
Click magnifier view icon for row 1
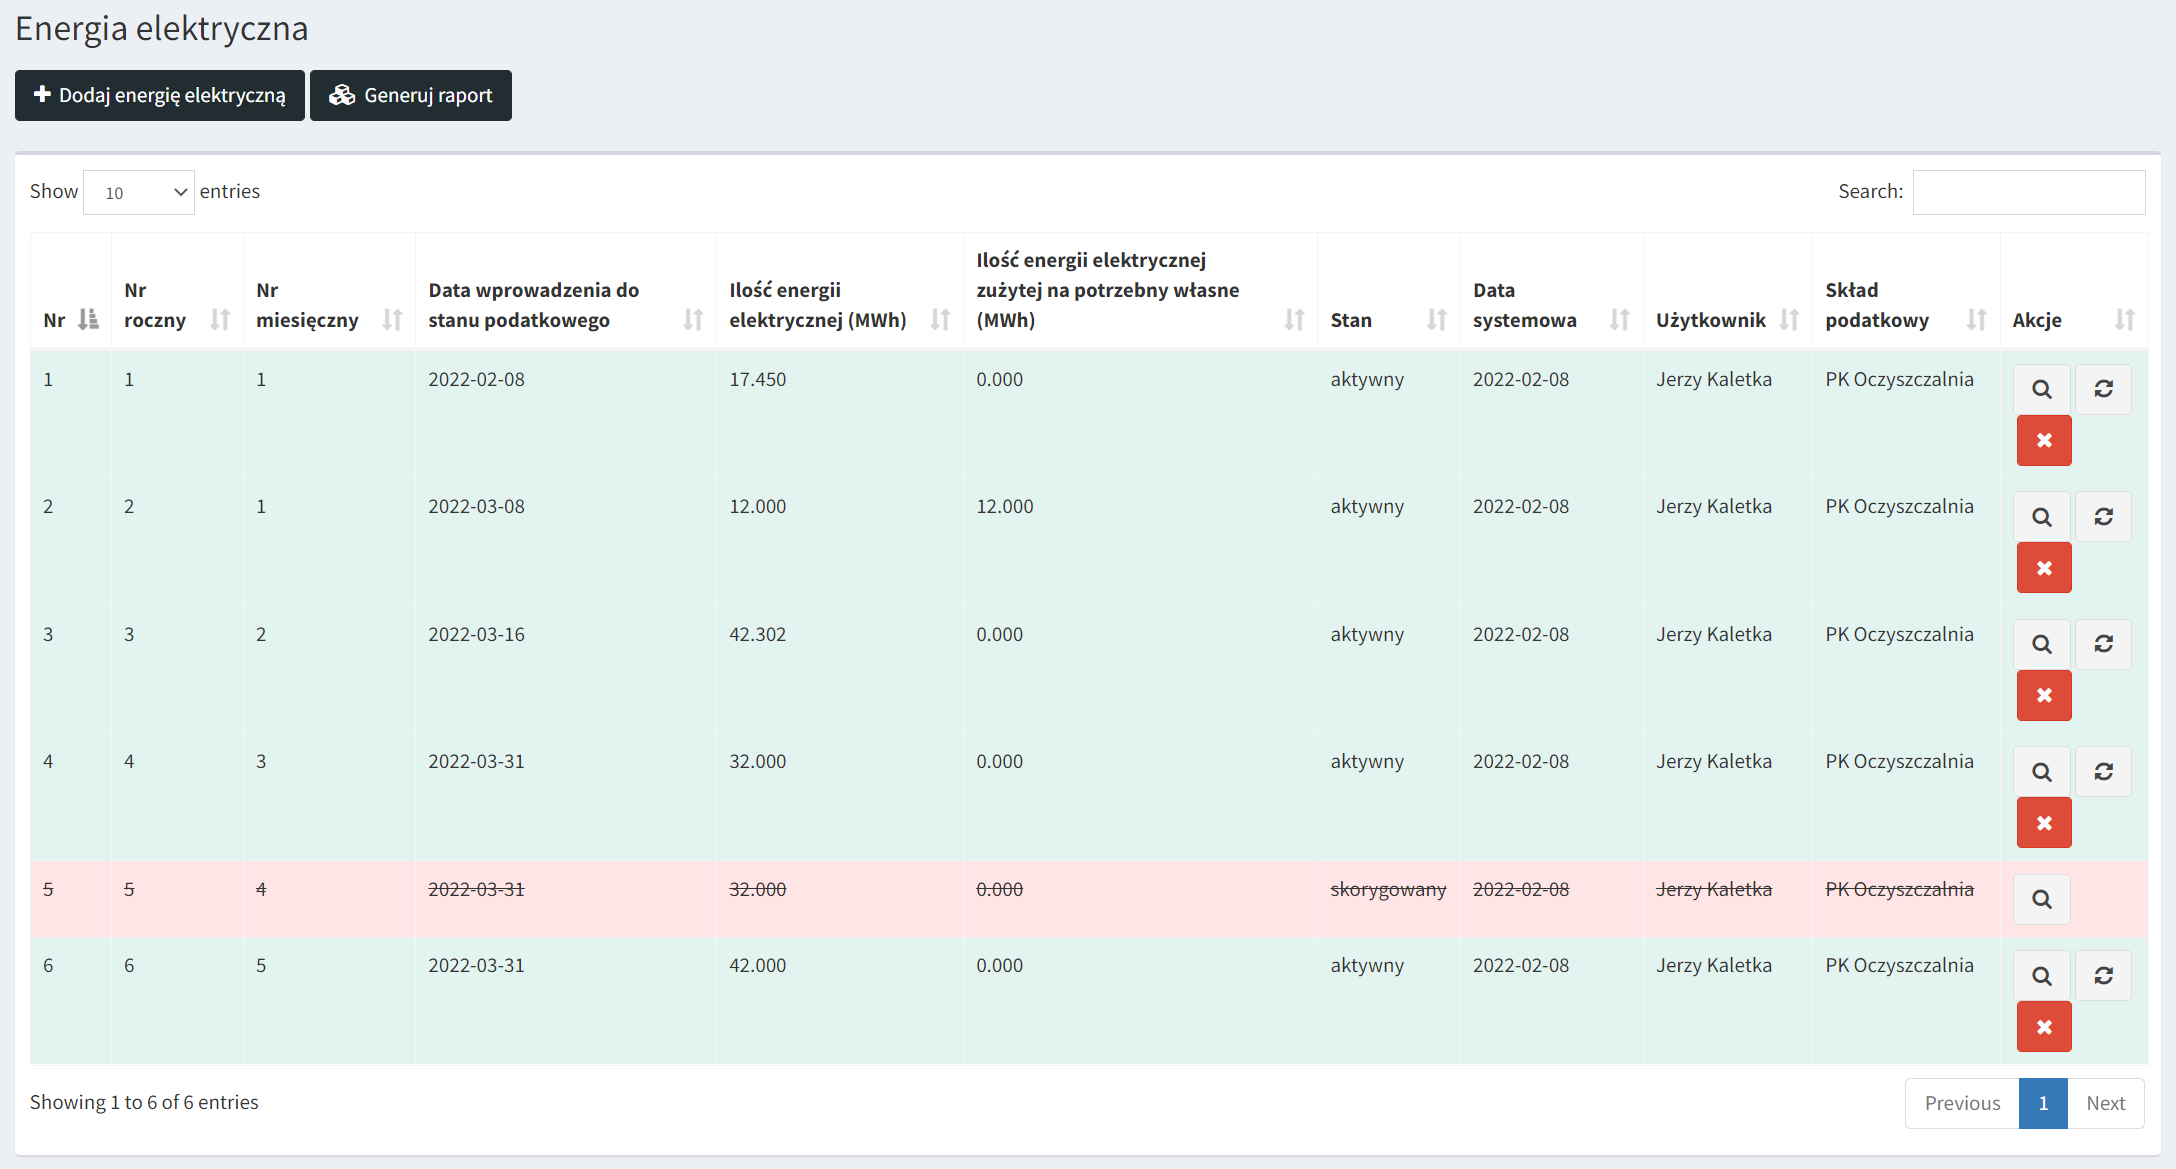[2041, 389]
